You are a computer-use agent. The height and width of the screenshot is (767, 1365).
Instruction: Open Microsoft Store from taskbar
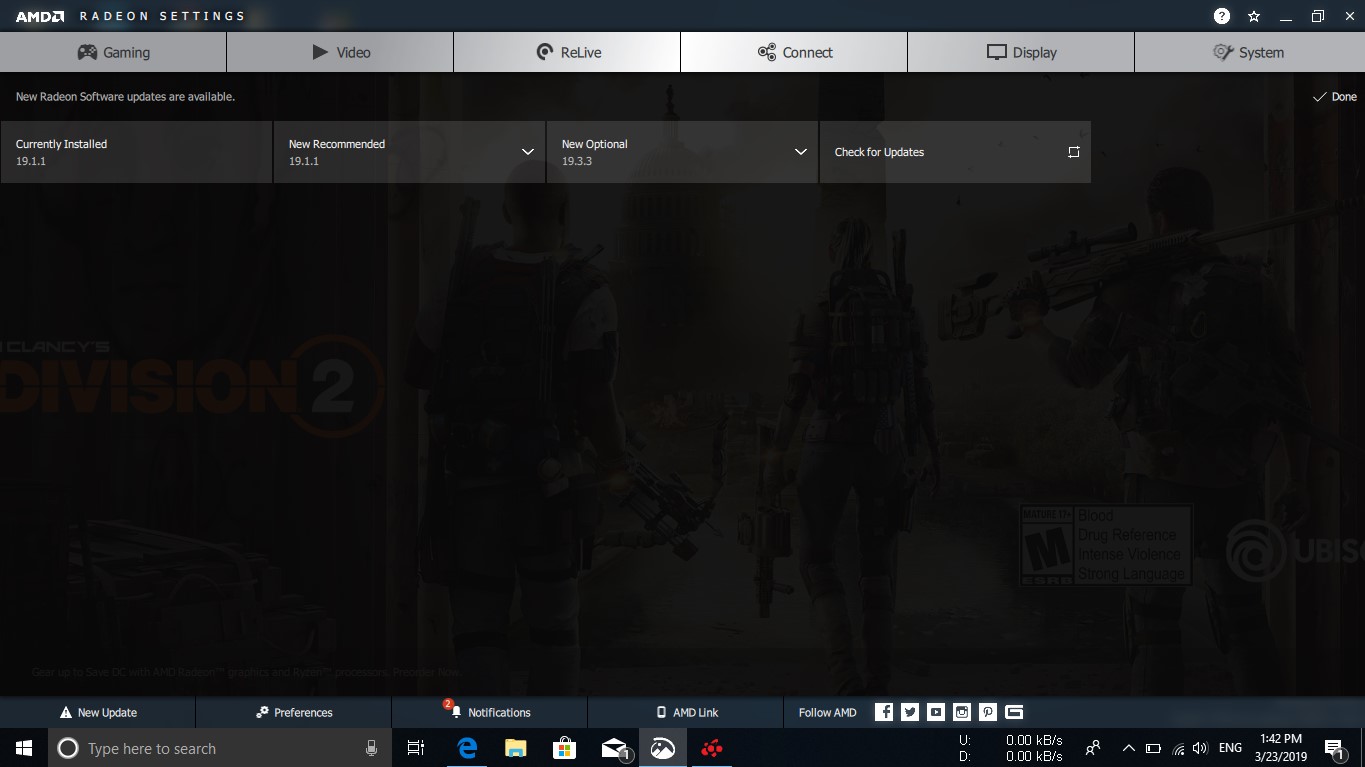coord(564,748)
